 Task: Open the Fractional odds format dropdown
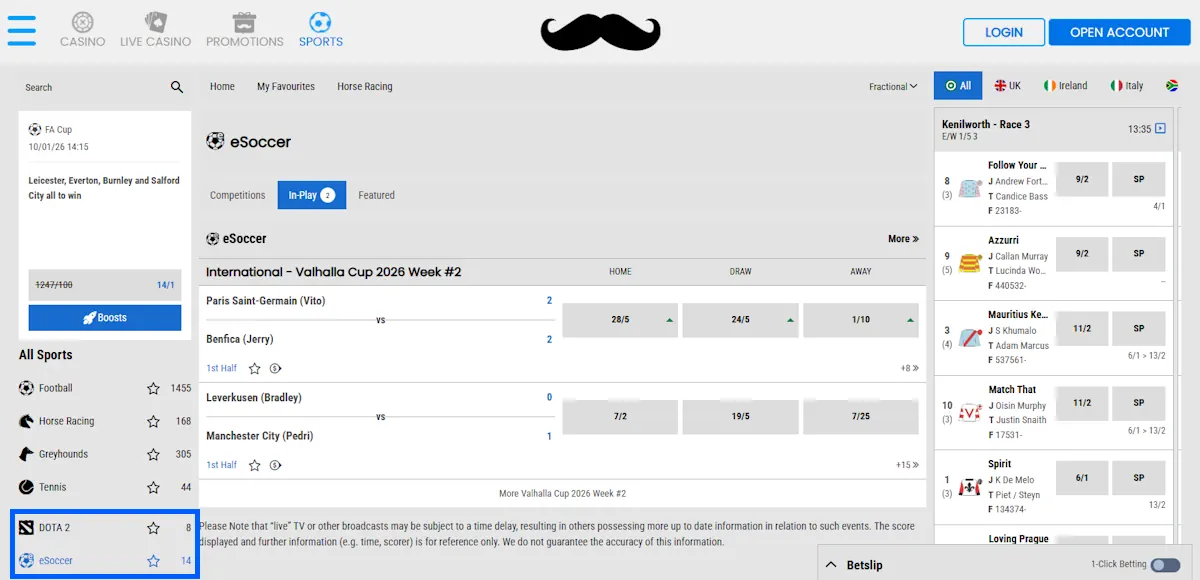891,86
